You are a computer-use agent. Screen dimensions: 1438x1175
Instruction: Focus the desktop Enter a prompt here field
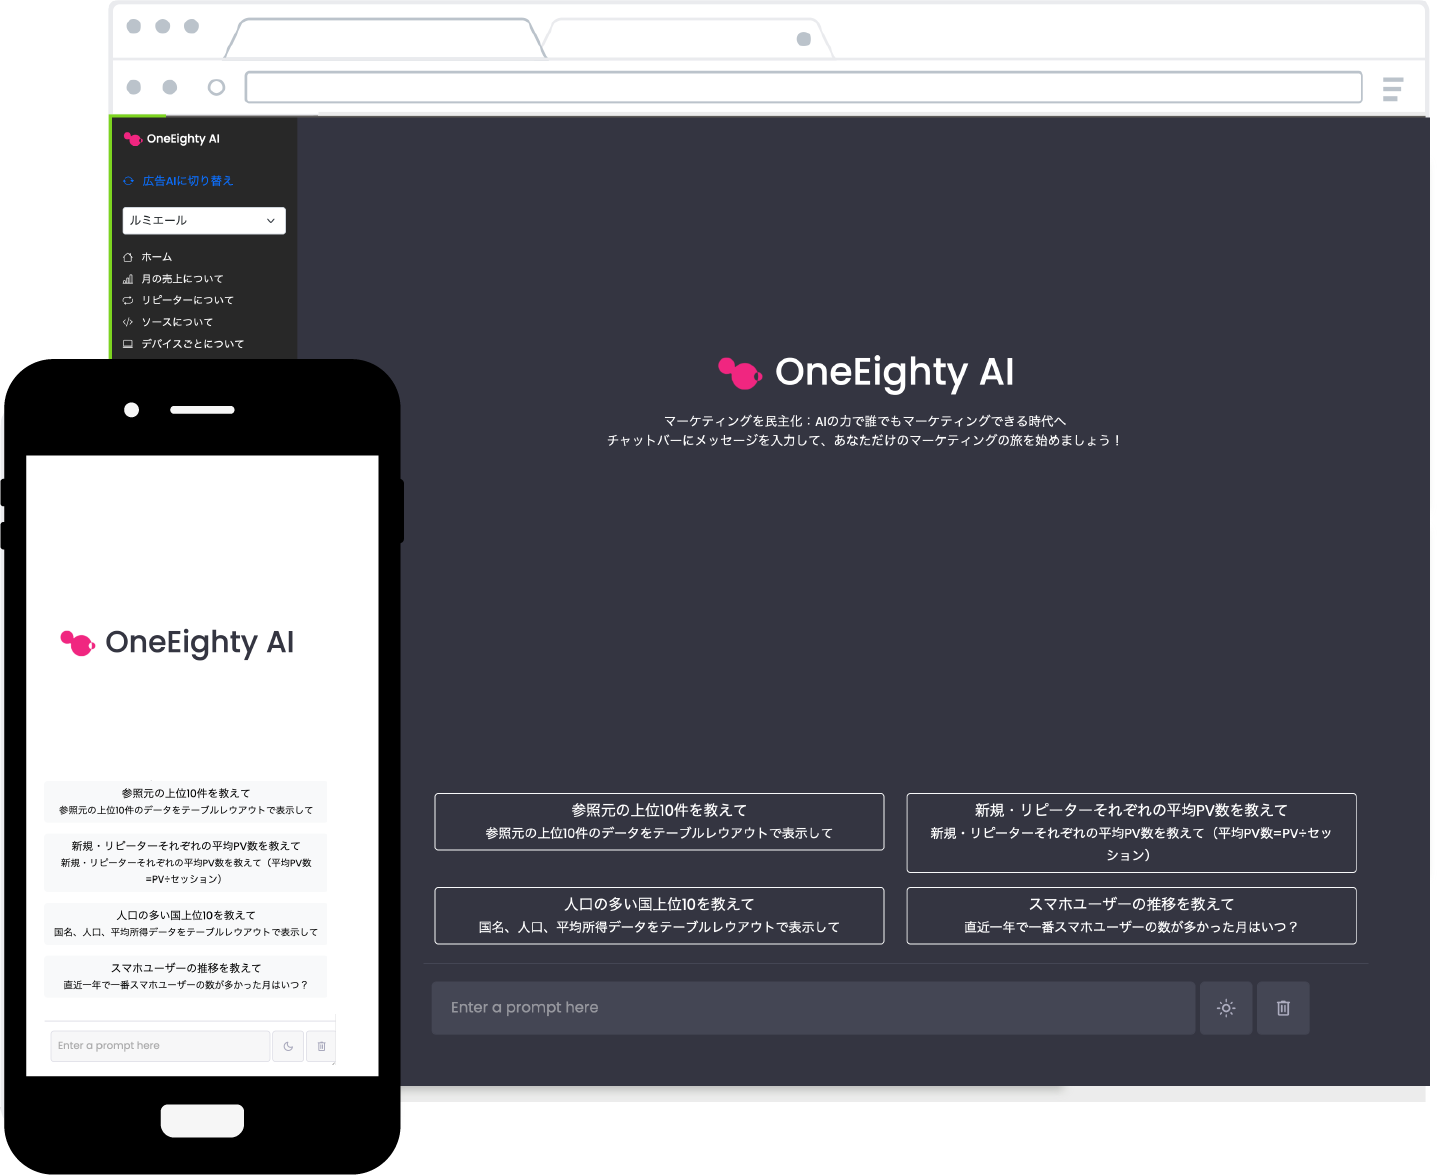click(x=813, y=1008)
